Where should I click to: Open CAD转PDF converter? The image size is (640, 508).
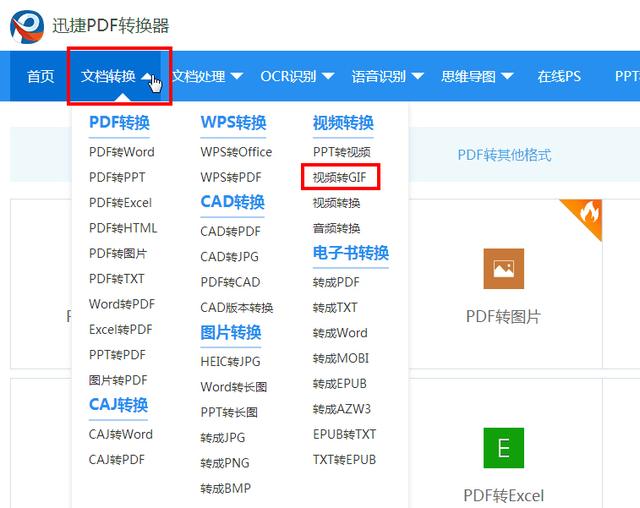click(230, 231)
